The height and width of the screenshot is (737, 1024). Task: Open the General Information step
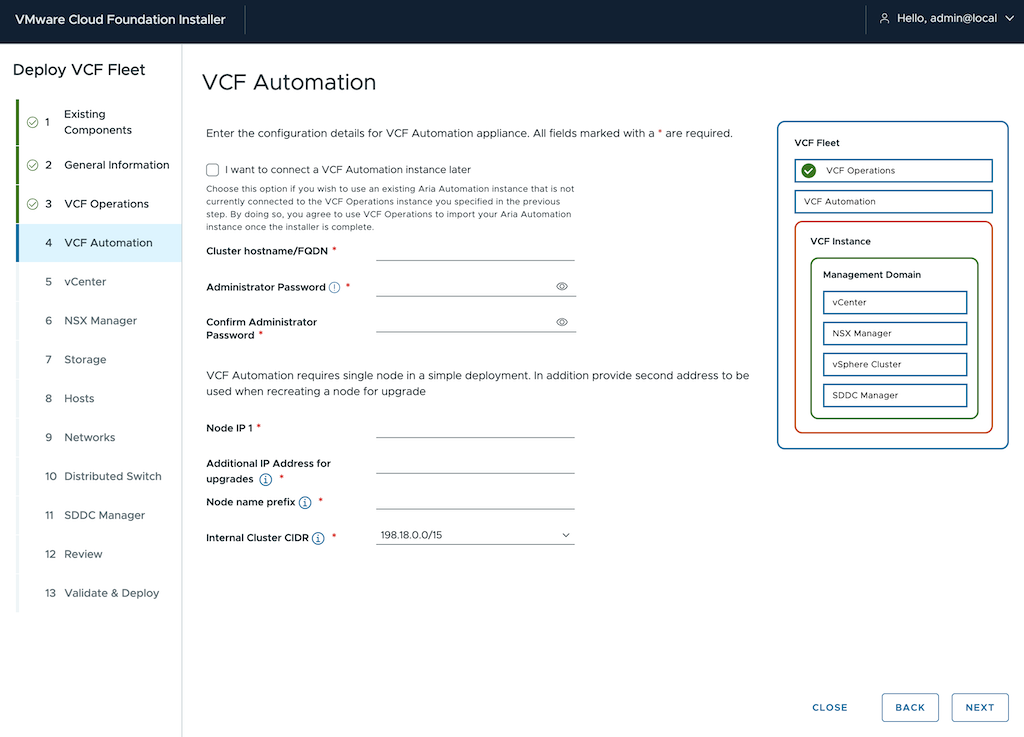(116, 165)
